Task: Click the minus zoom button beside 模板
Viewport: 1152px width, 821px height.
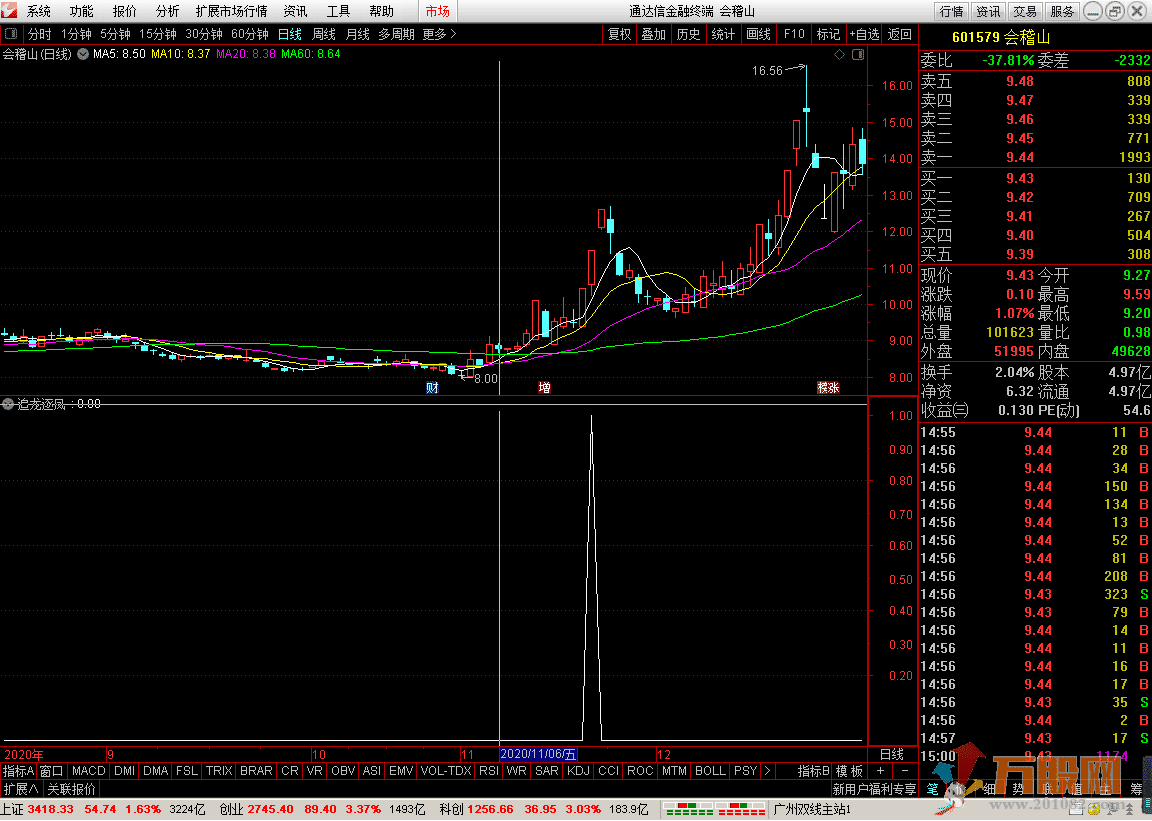Action: pos(904,771)
